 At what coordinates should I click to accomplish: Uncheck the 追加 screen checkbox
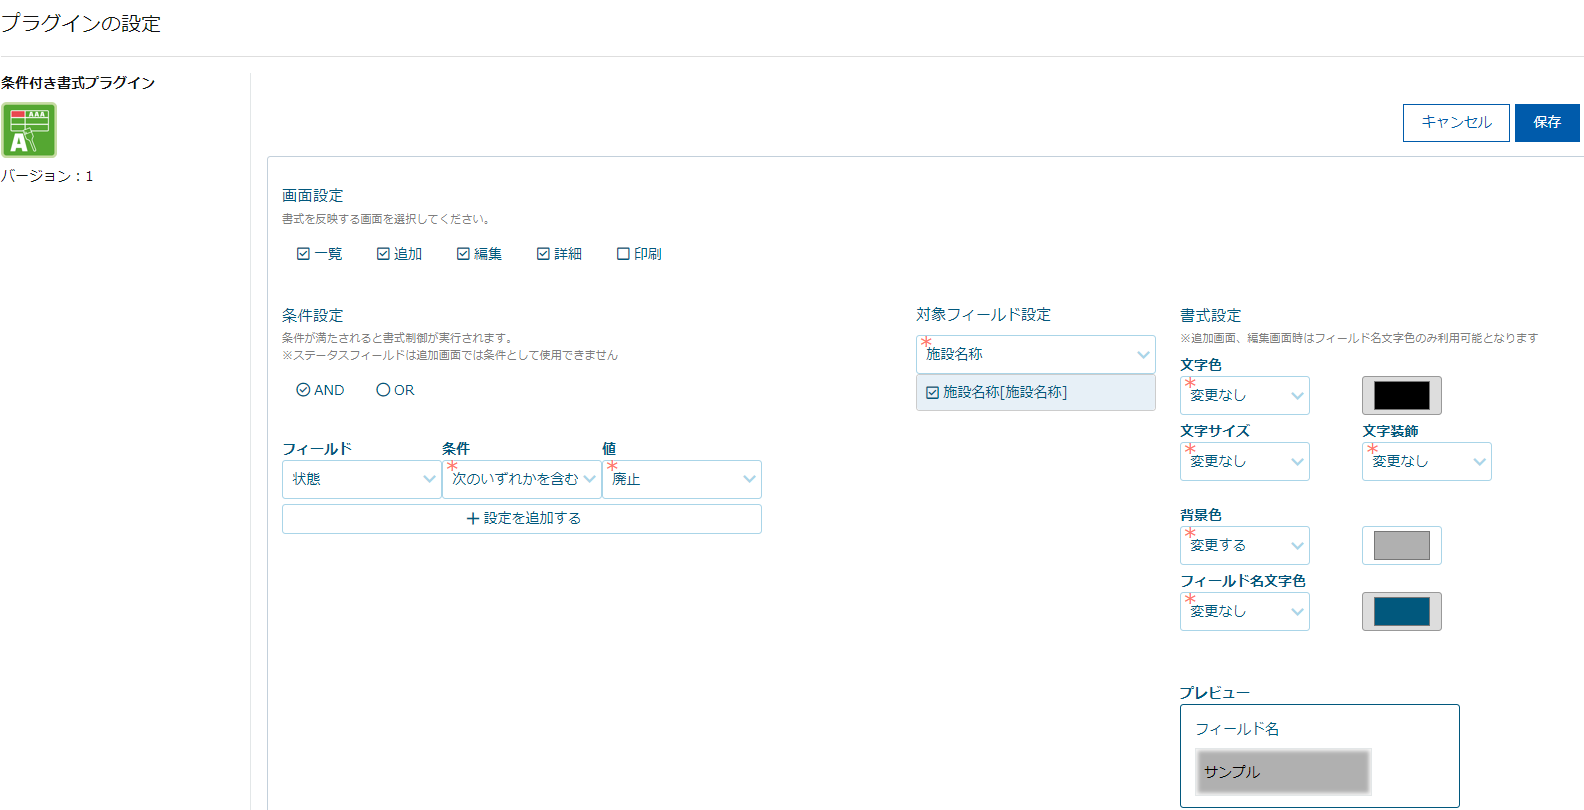click(x=383, y=254)
